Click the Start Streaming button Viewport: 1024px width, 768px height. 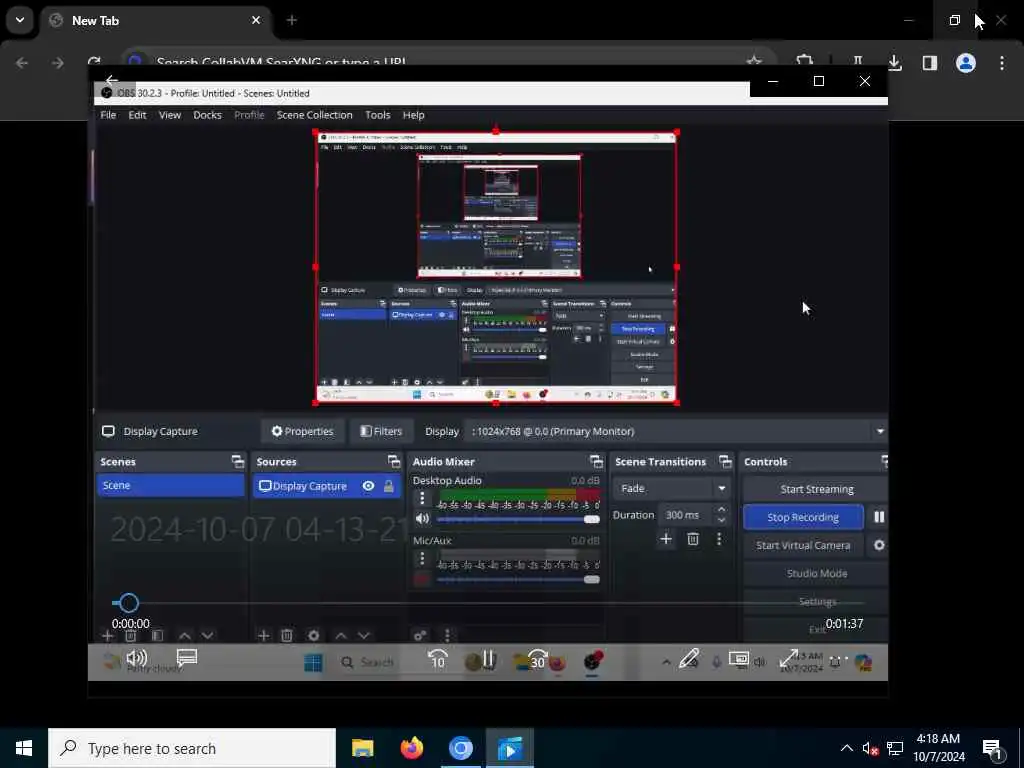(816, 489)
